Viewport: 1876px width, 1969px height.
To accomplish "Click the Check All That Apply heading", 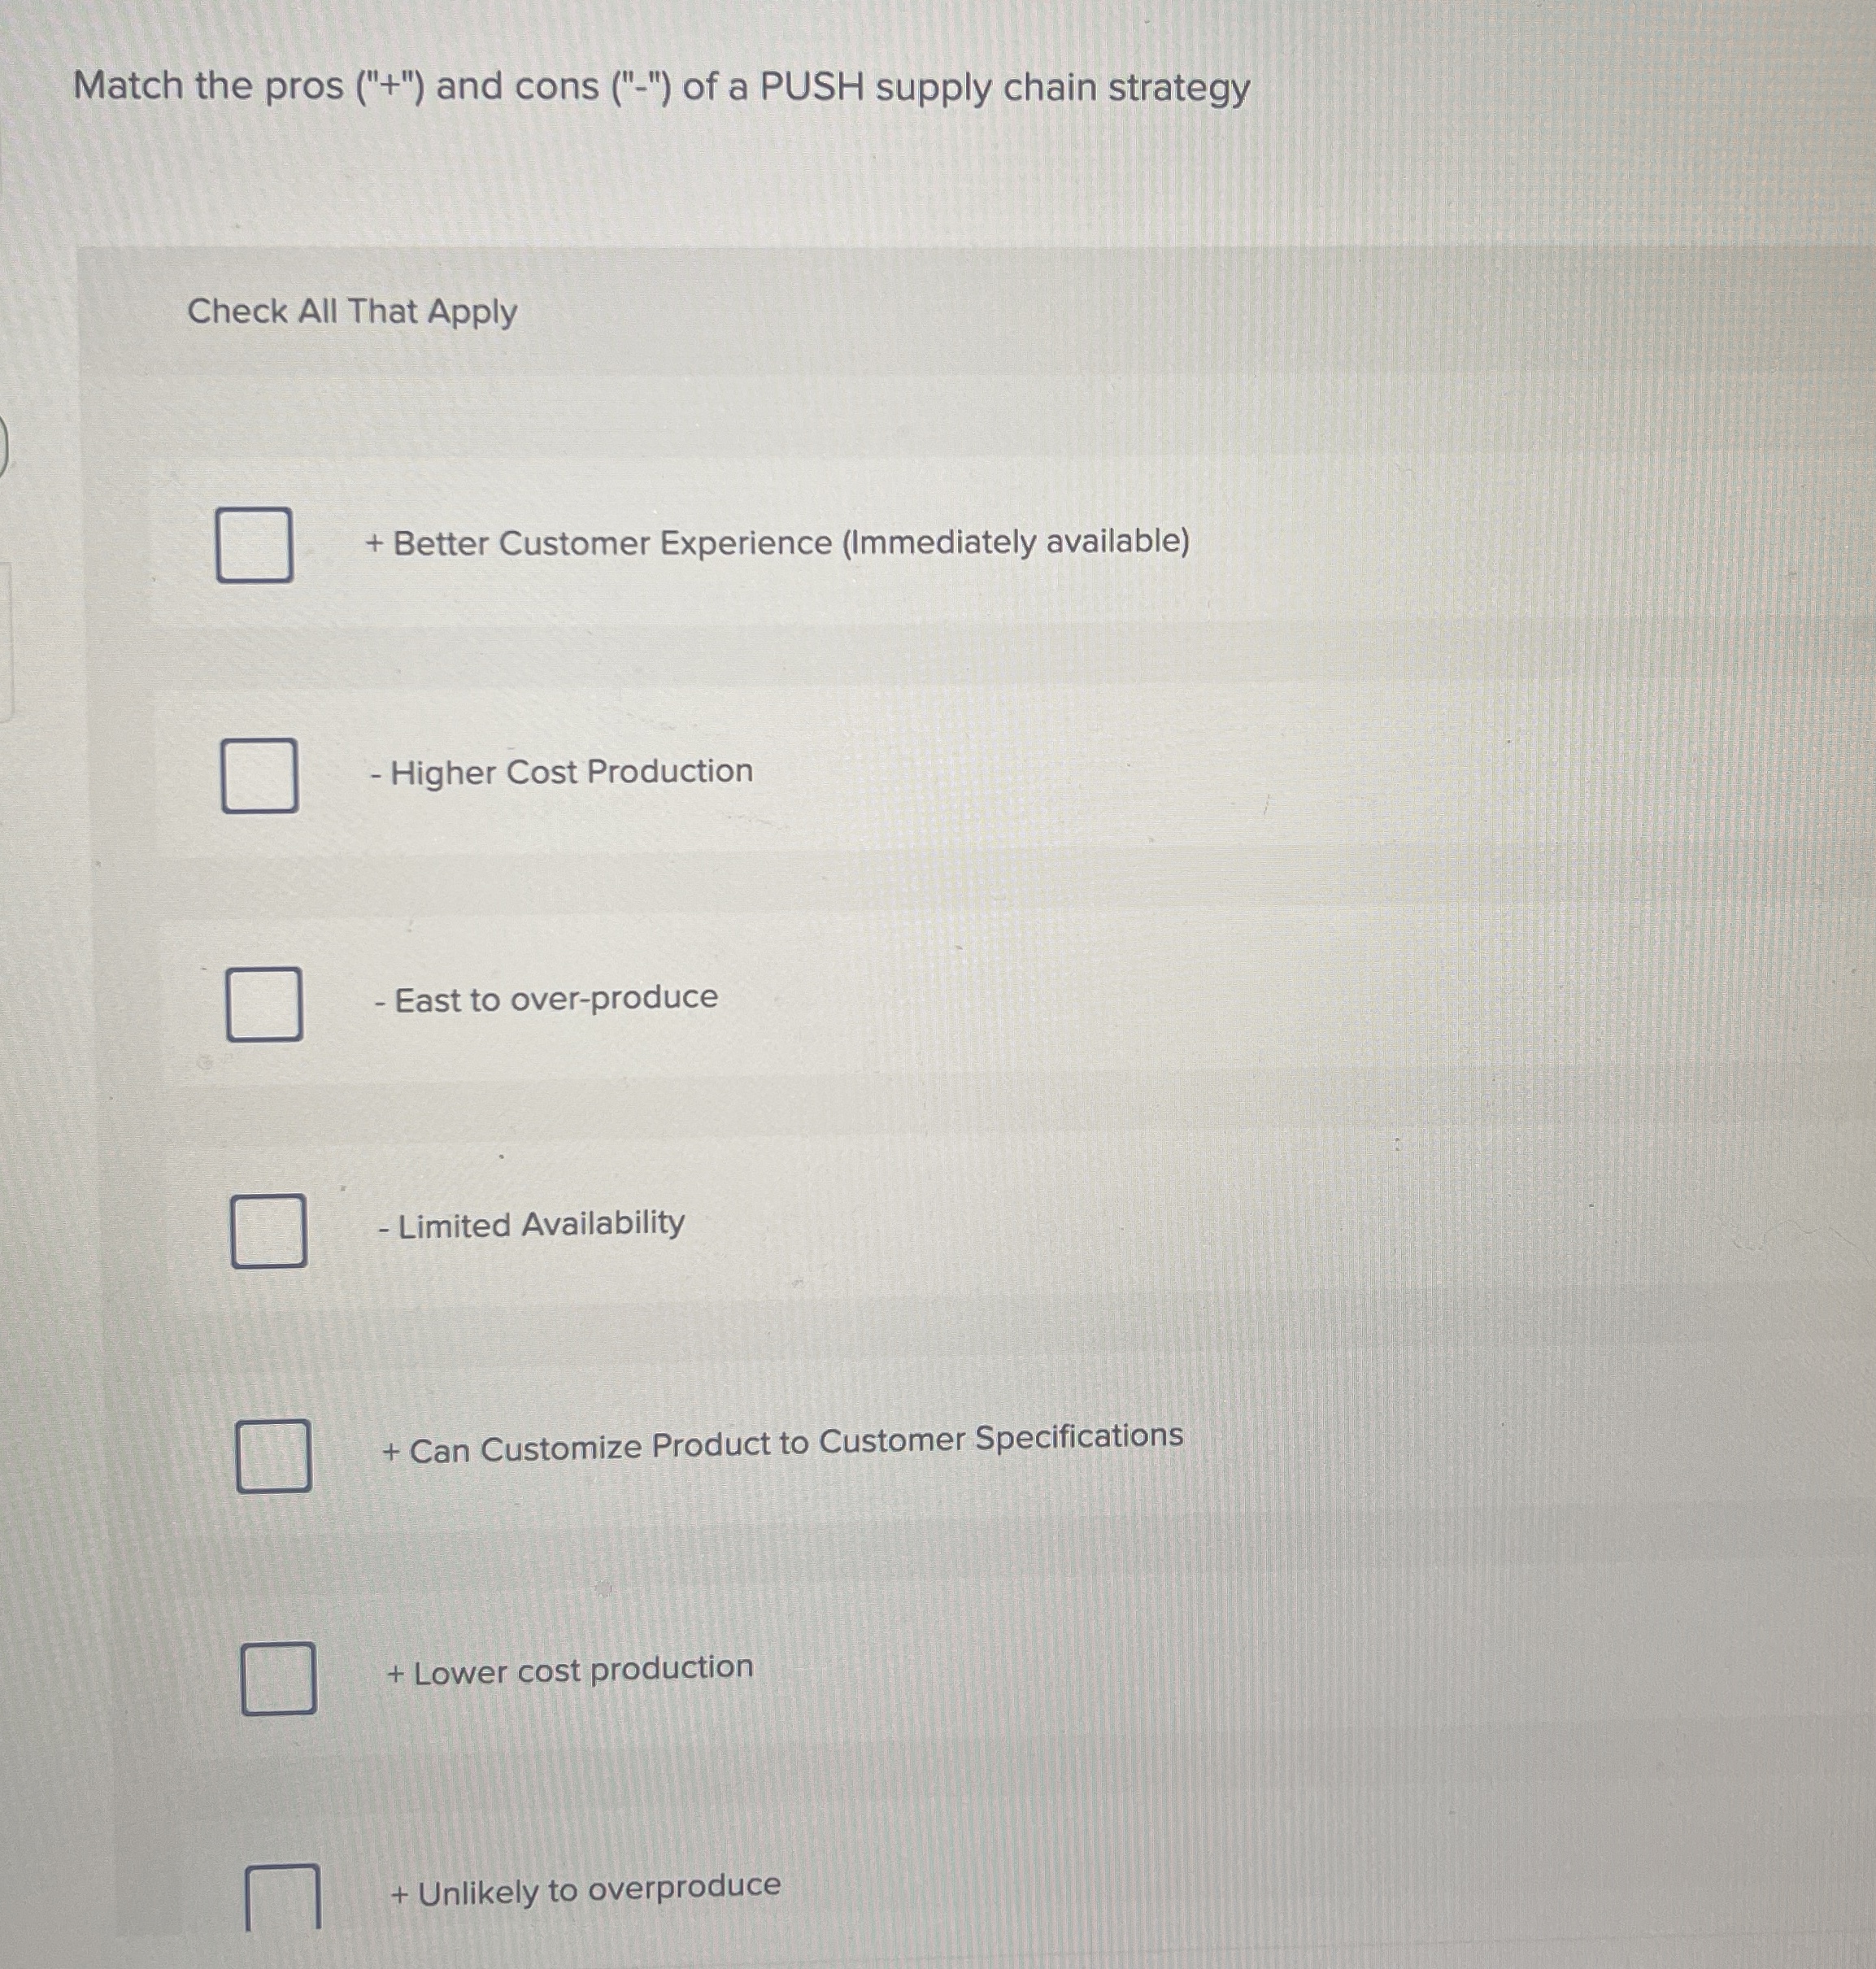I will [x=352, y=312].
